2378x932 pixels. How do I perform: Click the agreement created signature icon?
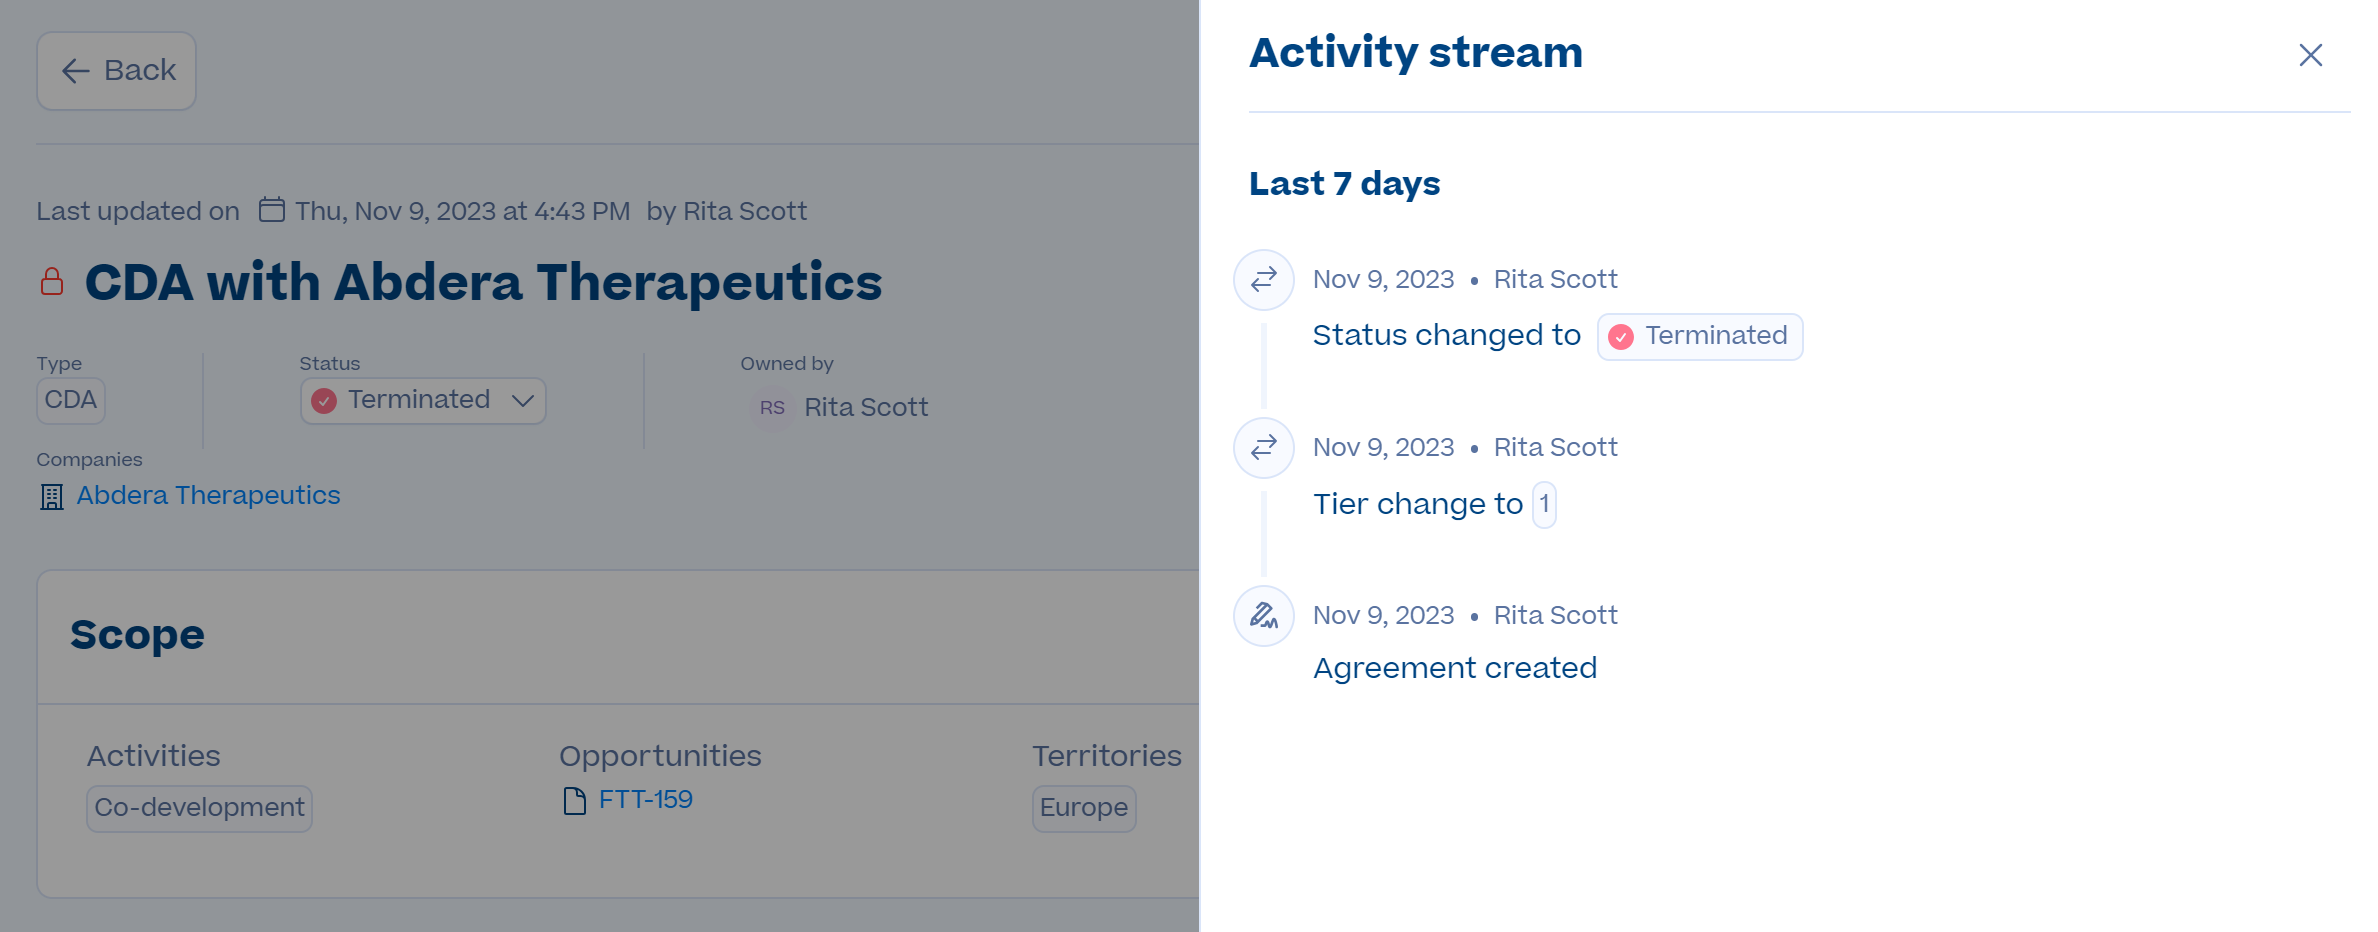pyautogui.click(x=1264, y=615)
